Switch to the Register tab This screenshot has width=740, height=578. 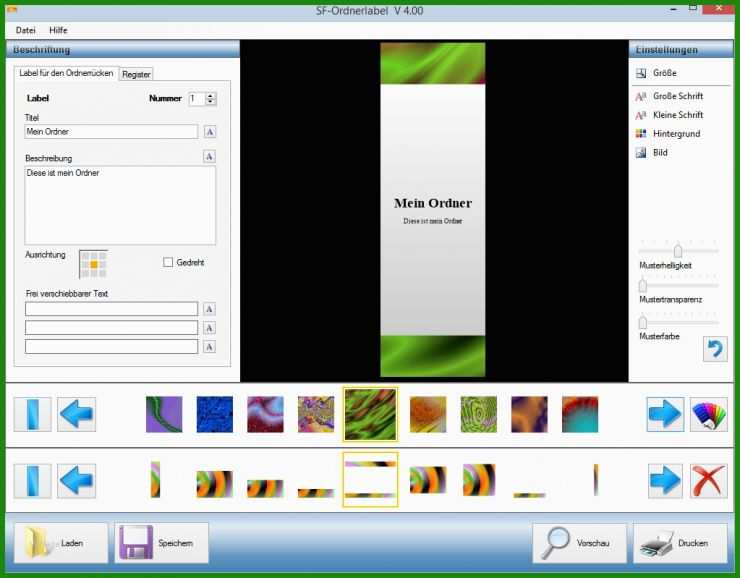pos(136,74)
